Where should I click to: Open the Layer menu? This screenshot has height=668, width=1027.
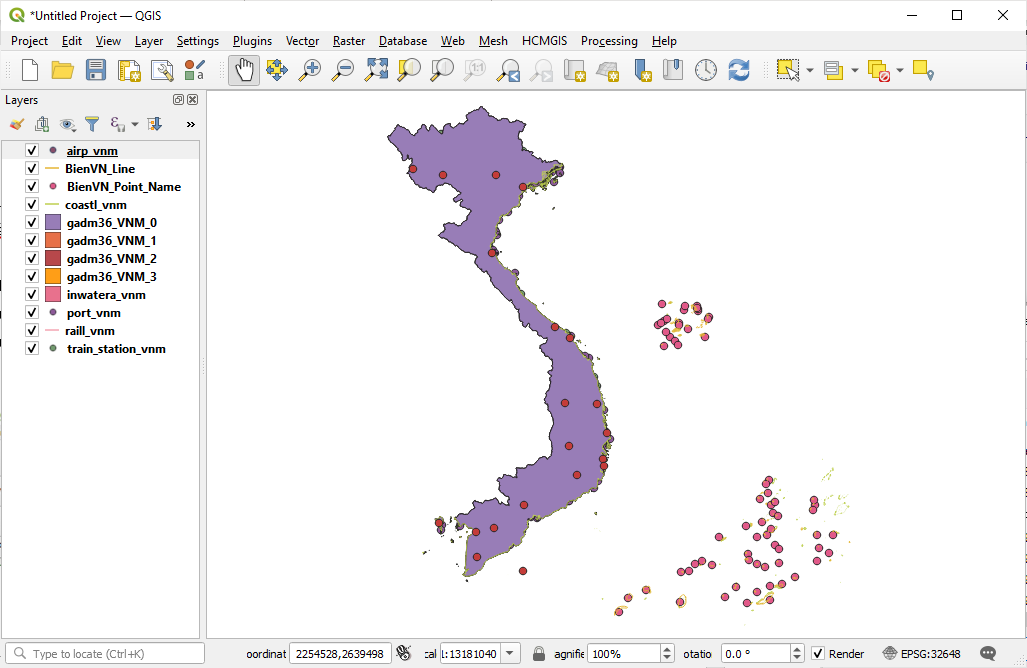point(149,41)
